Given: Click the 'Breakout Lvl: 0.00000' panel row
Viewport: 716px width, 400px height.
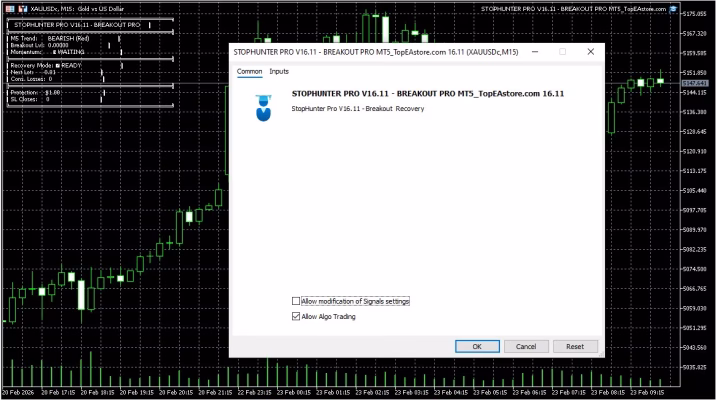Looking at the screenshot, I should coord(39,45).
